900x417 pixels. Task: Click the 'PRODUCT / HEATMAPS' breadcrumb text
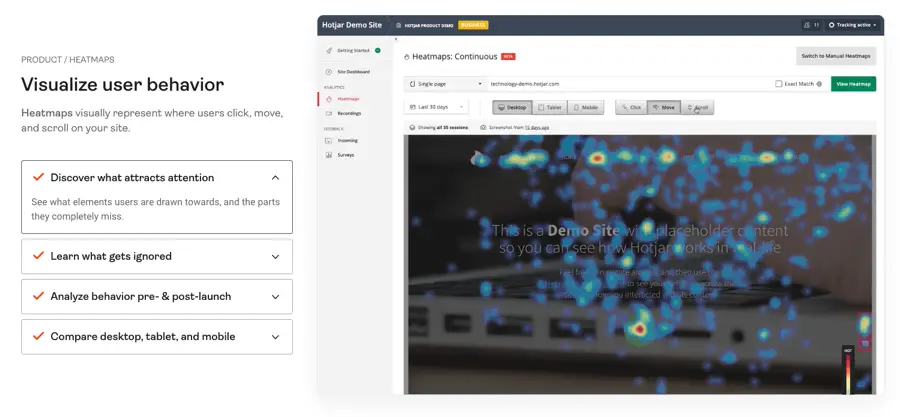68,60
